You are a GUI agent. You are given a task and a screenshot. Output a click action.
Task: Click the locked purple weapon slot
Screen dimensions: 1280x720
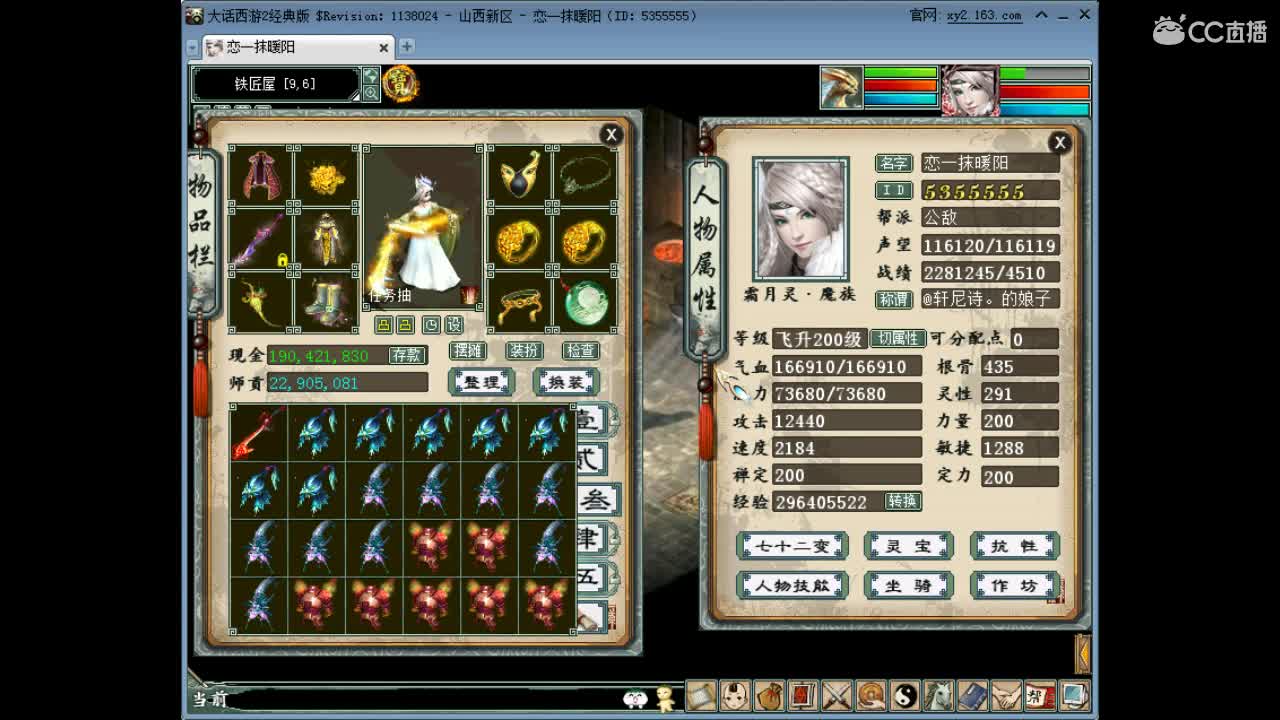(261, 240)
